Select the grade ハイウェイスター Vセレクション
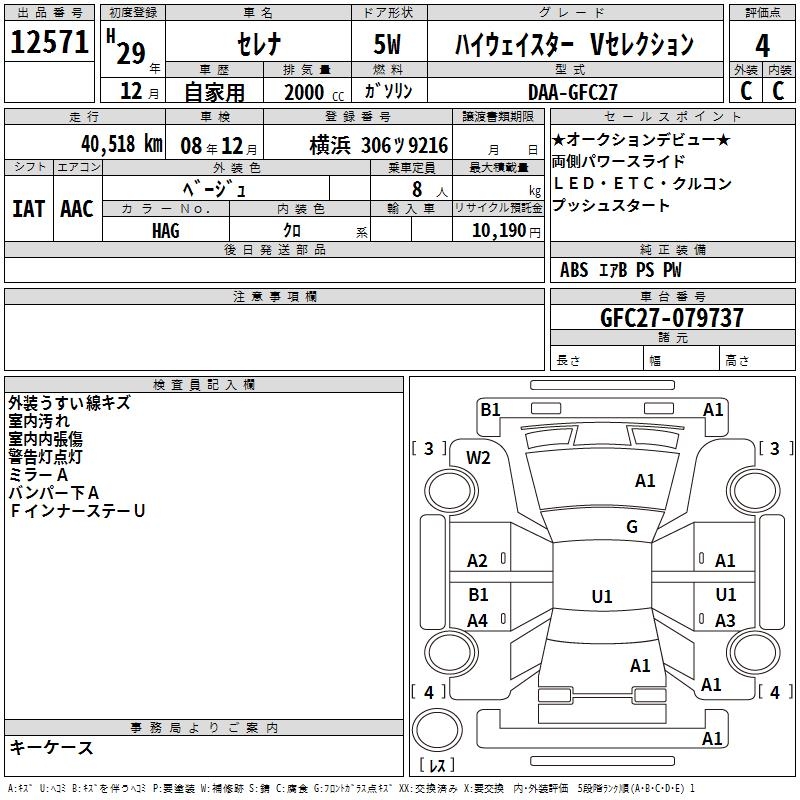 point(574,44)
